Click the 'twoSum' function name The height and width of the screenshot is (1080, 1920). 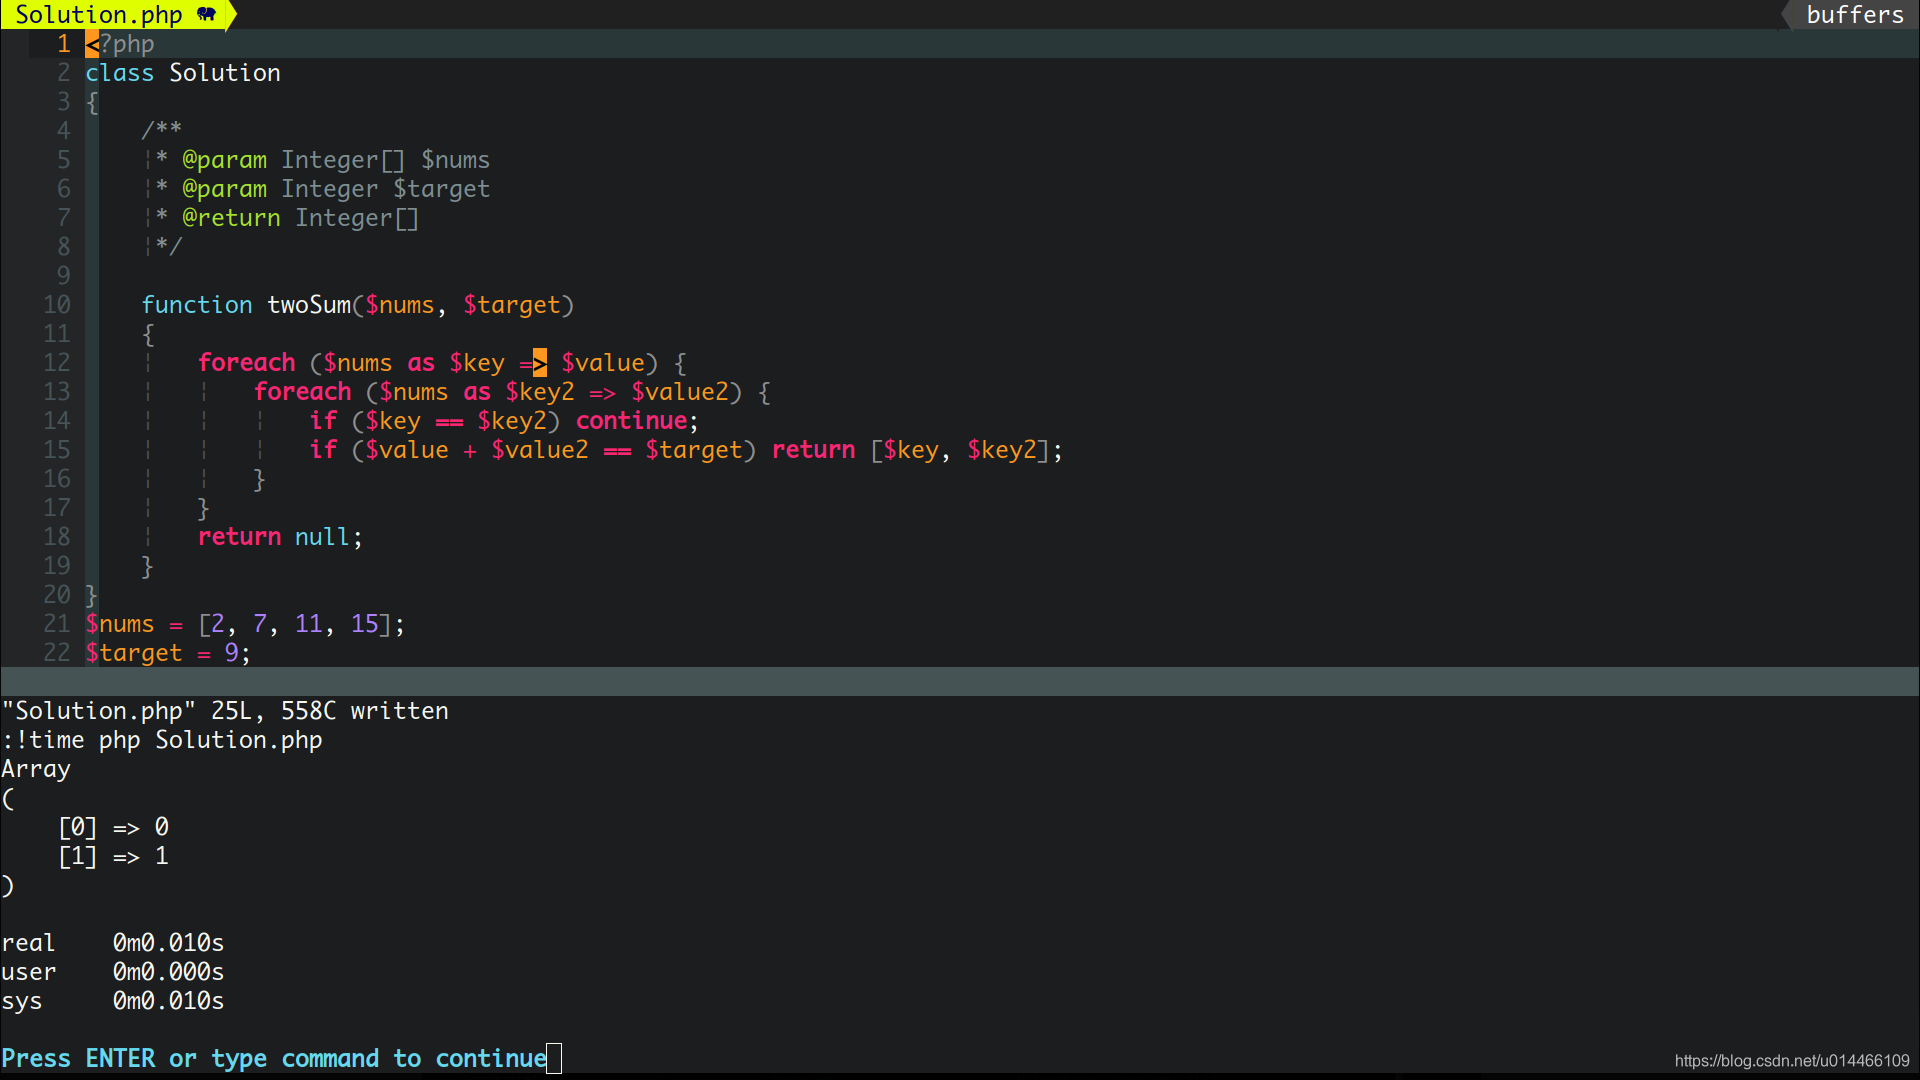(x=309, y=305)
